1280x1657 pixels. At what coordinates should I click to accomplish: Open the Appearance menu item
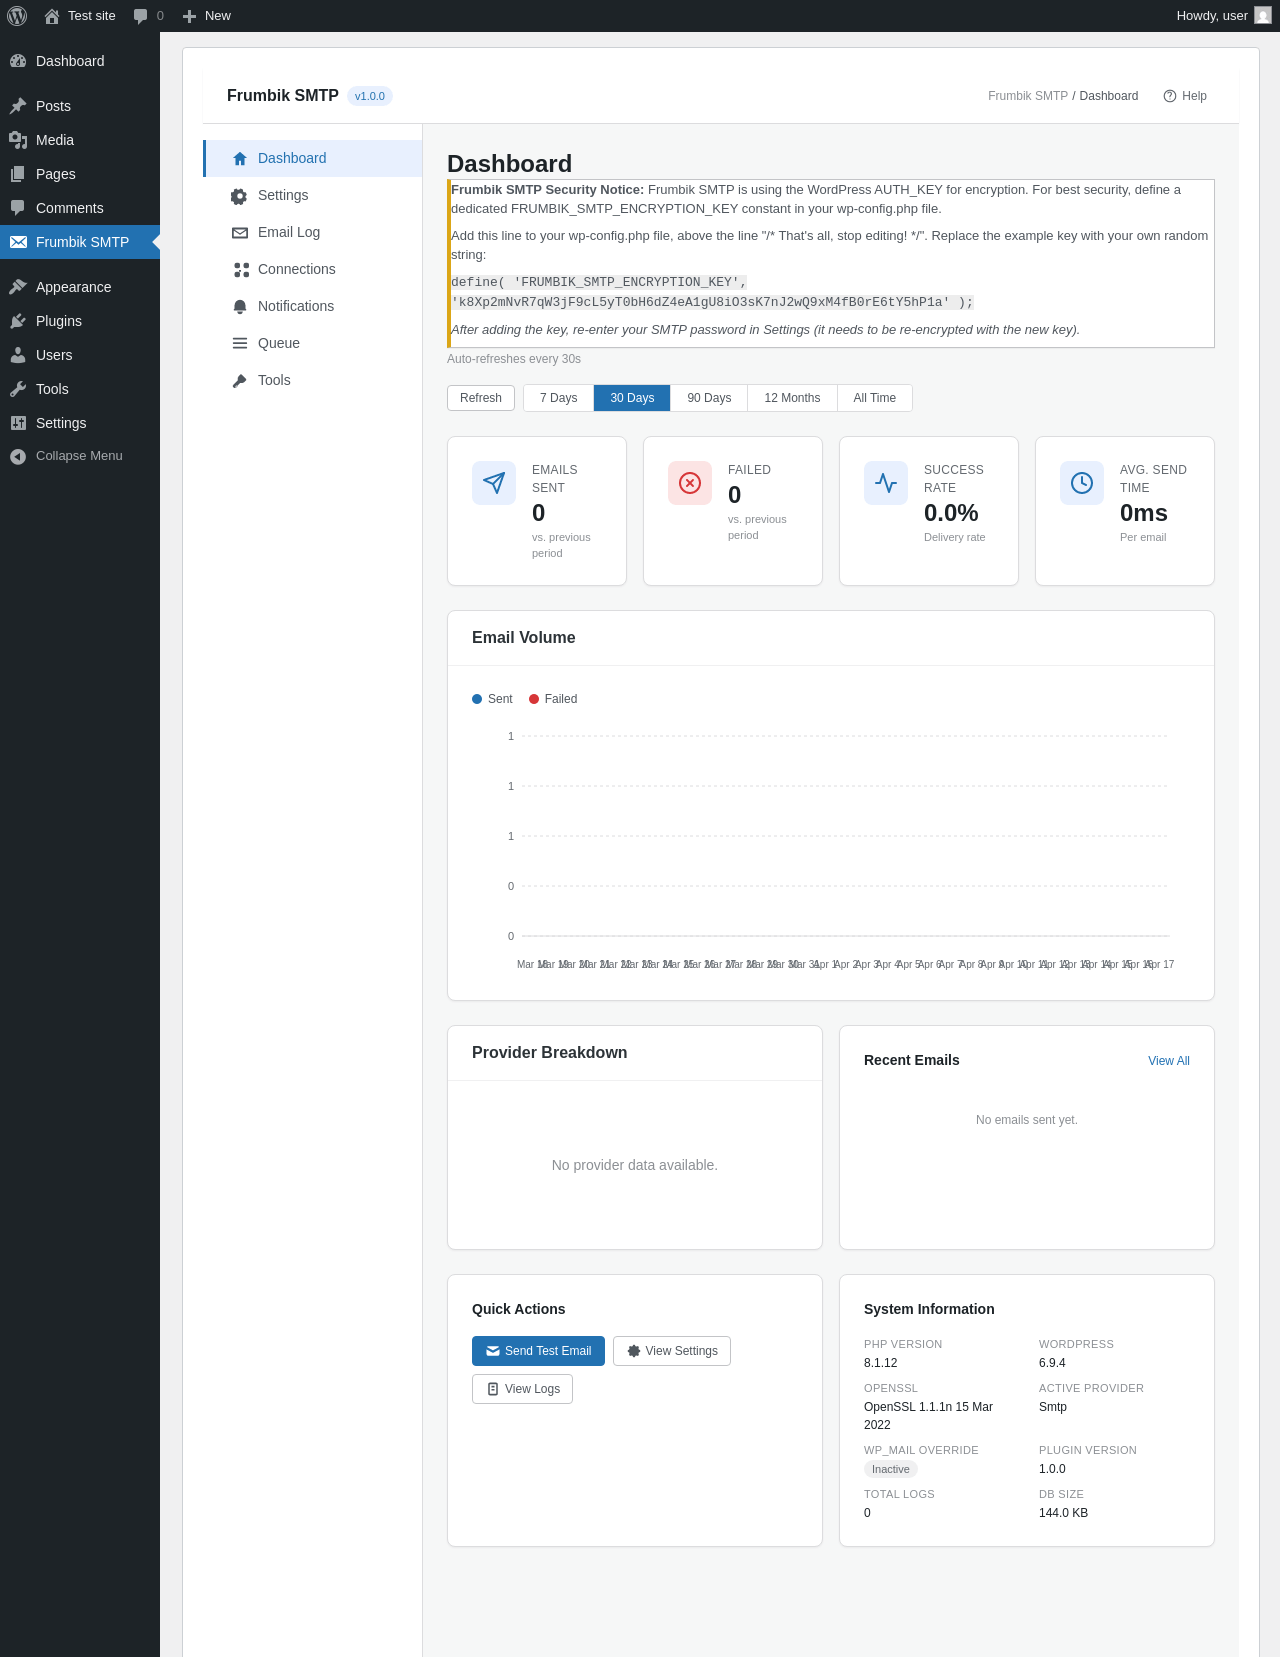(x=80, y=287)
